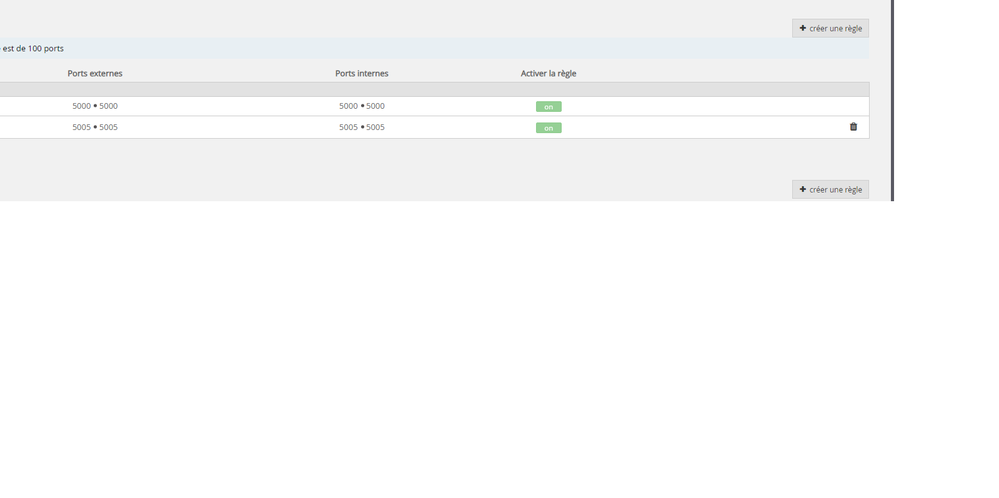Click the "Activer la règle" column header
Image resolution: width=999 pixels, height=498 pixels.
coord(548,73)
